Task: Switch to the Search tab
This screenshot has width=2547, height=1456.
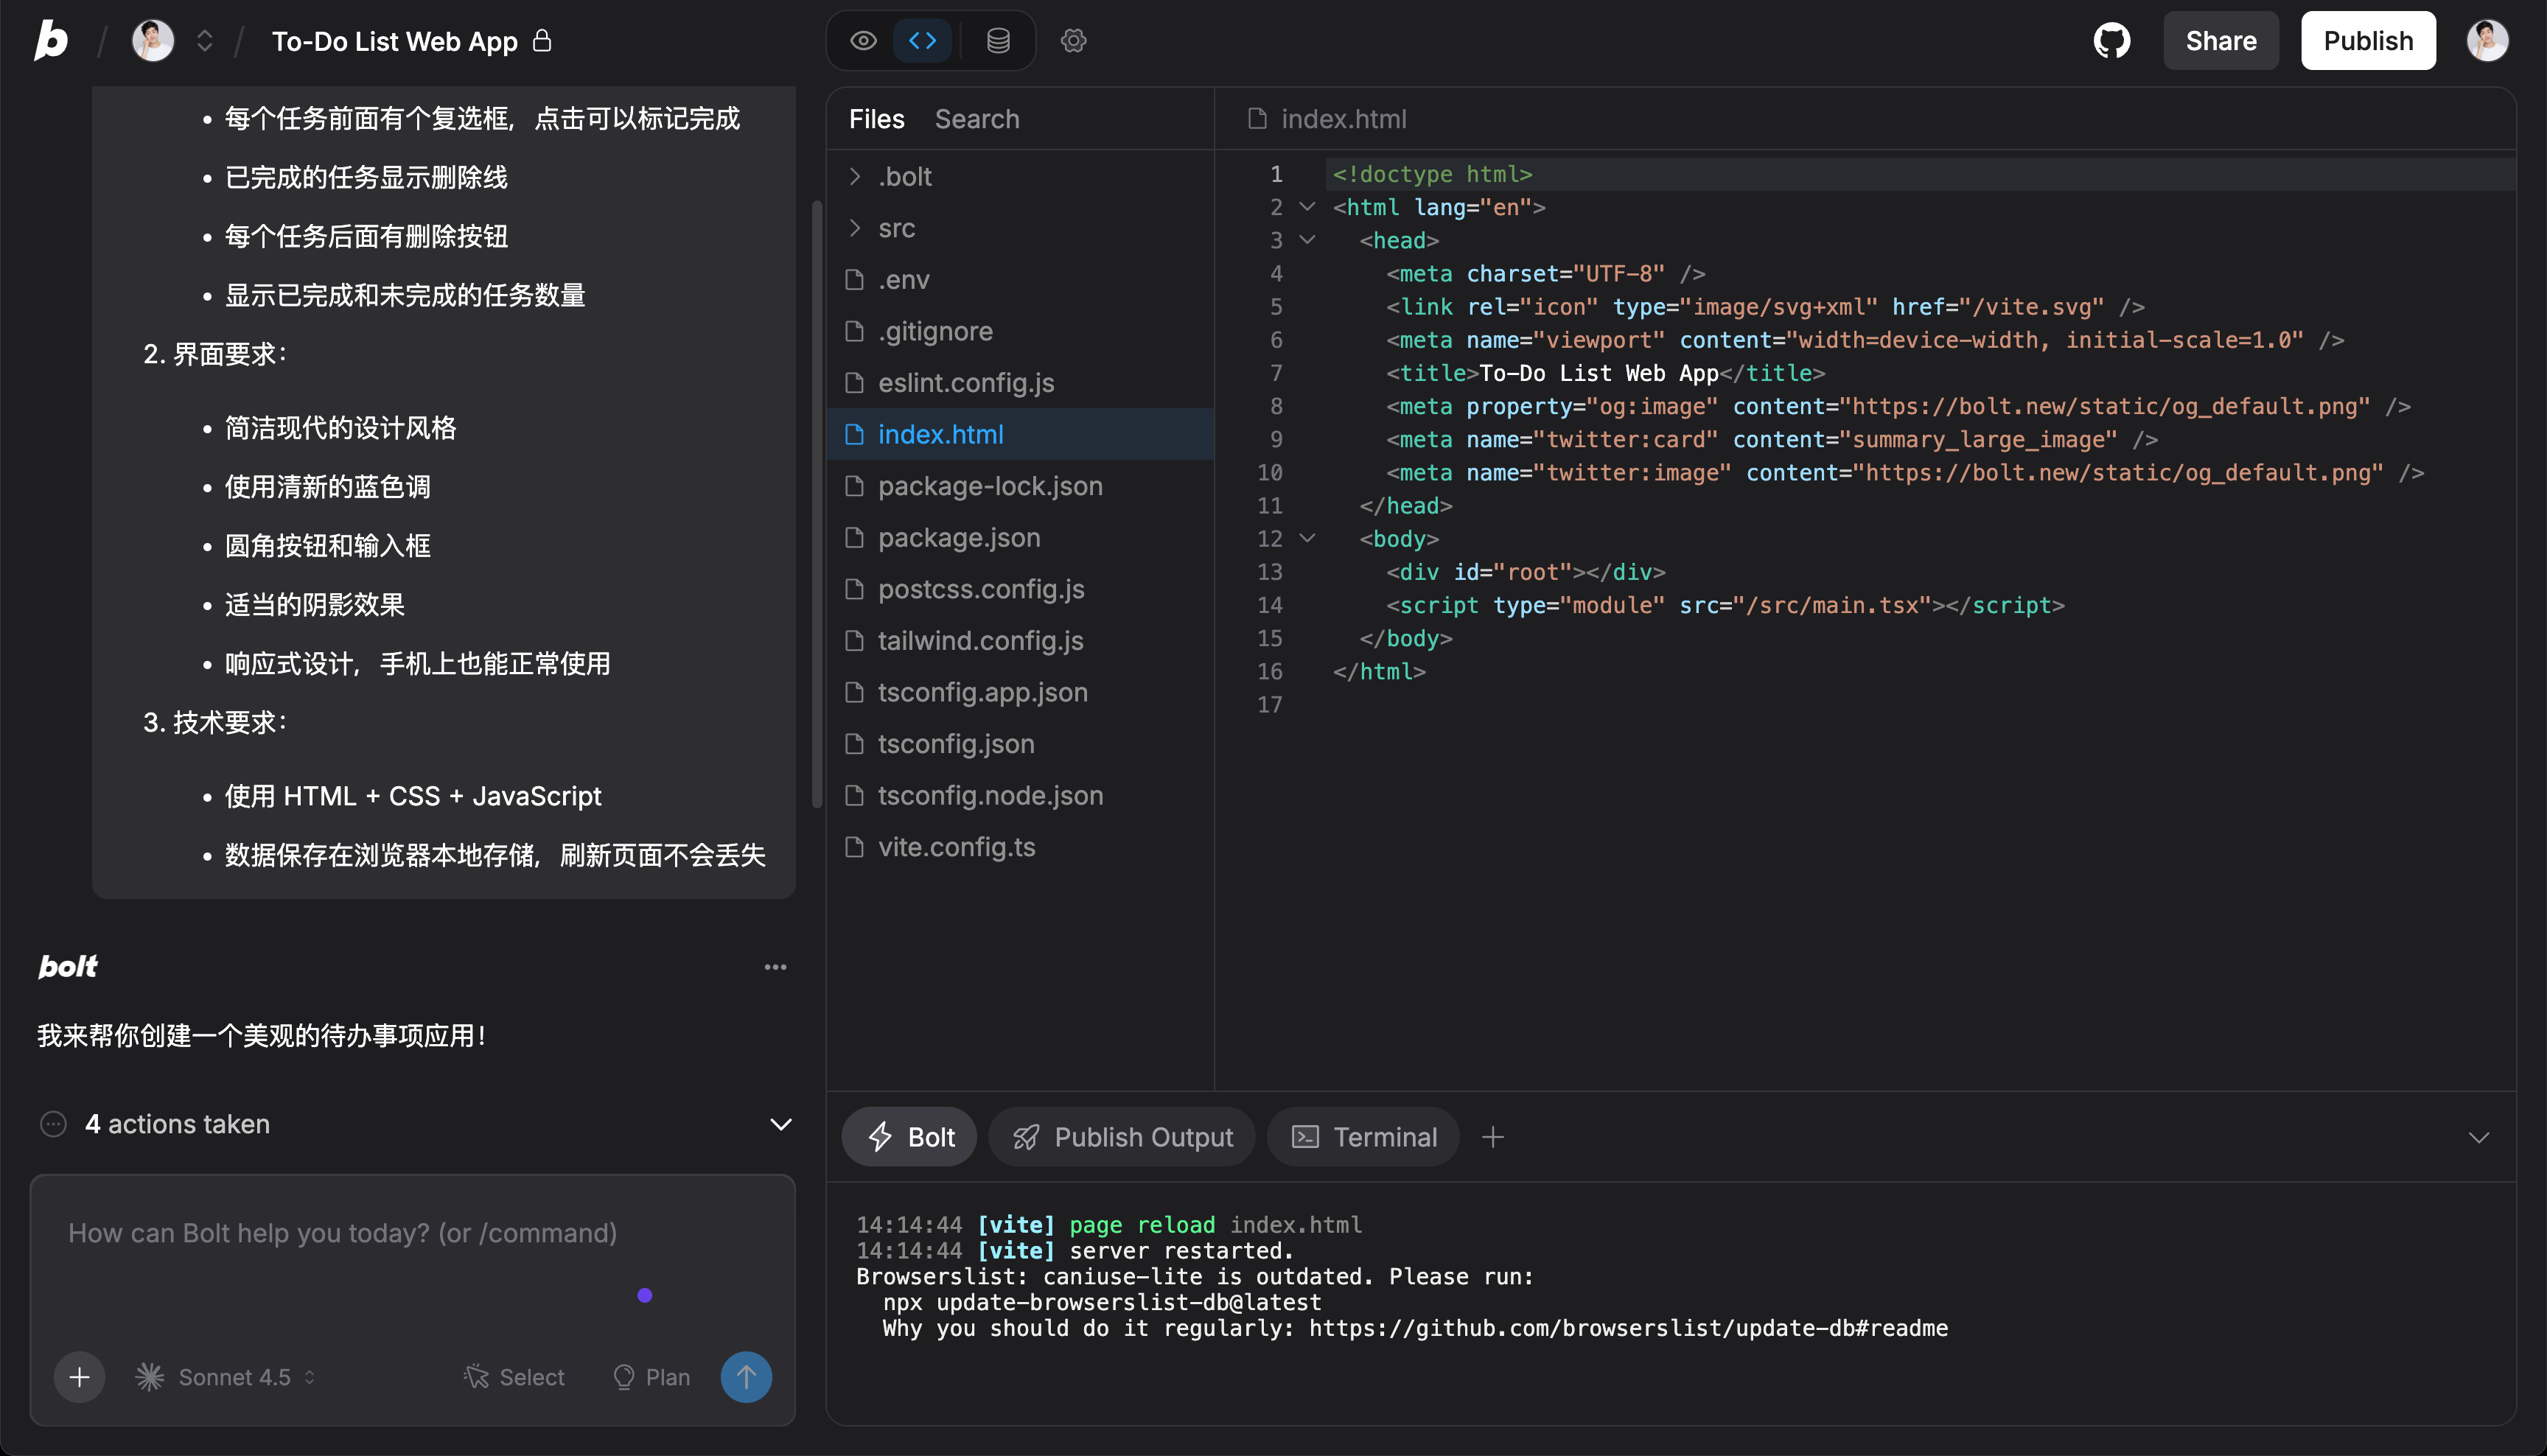Action: 976,119
